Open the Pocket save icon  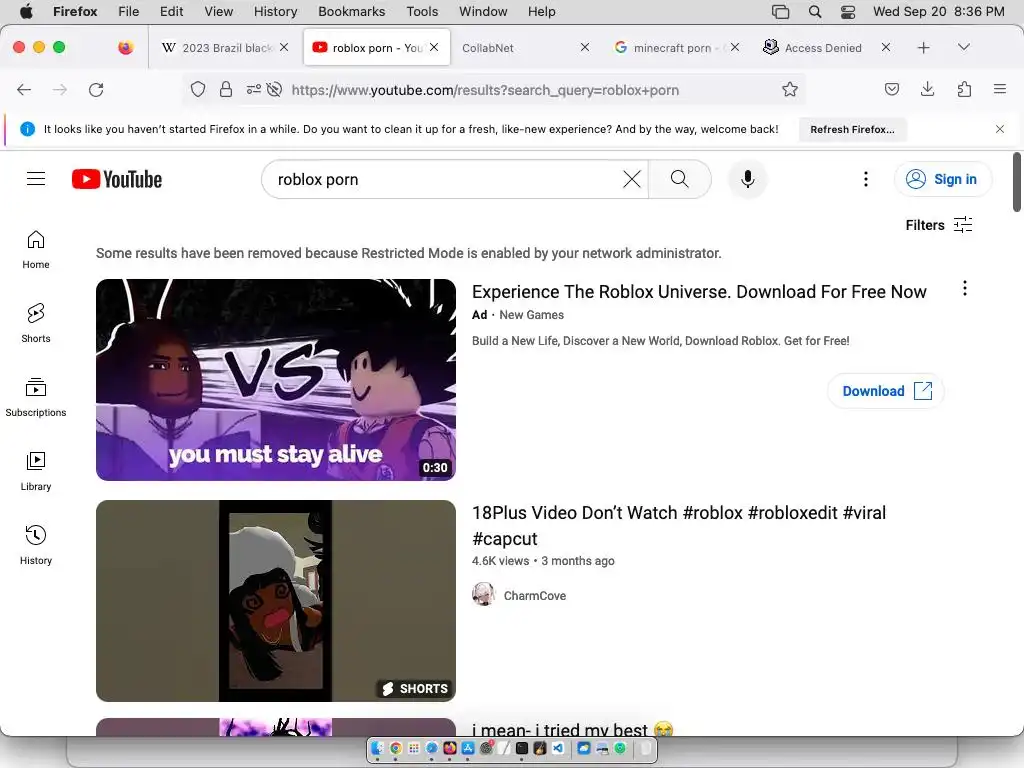891,89
